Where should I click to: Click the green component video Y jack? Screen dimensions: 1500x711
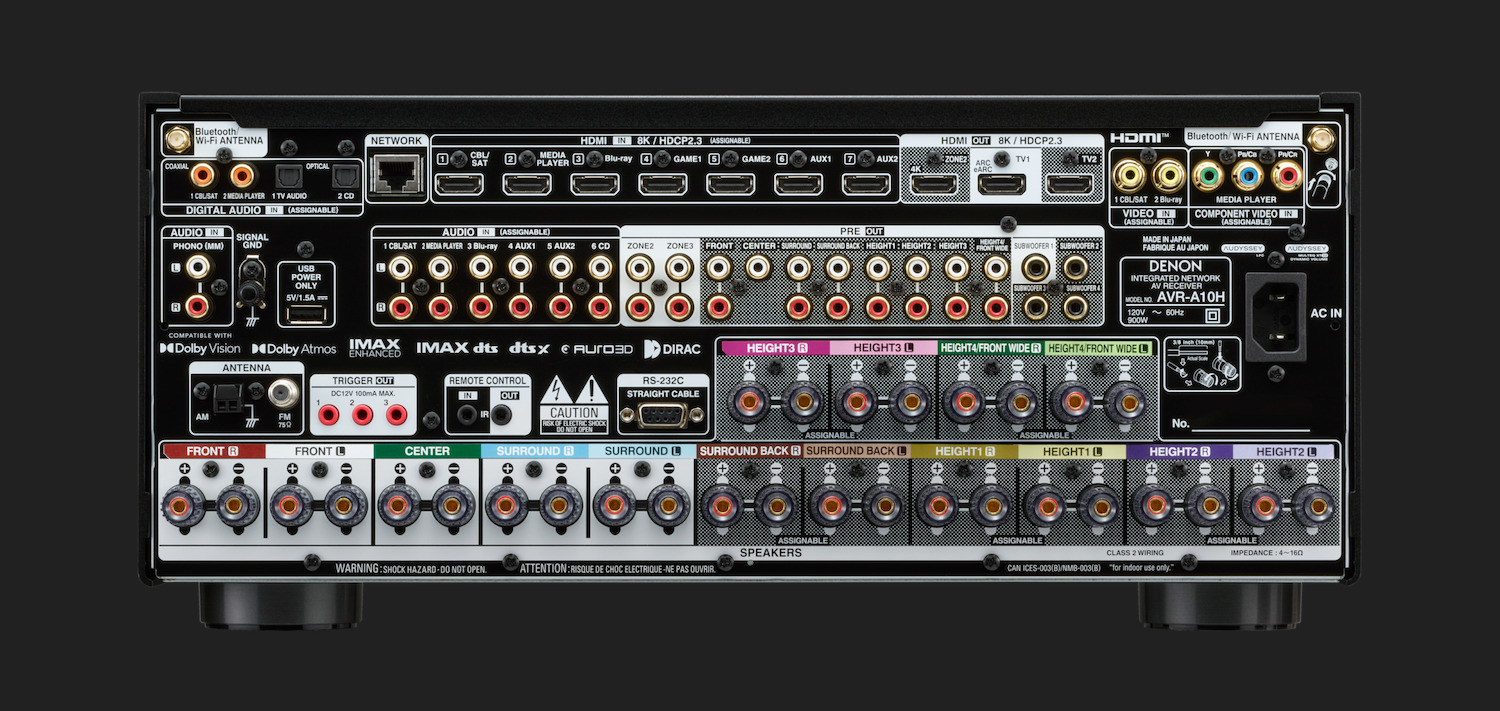coord(1208,178)
